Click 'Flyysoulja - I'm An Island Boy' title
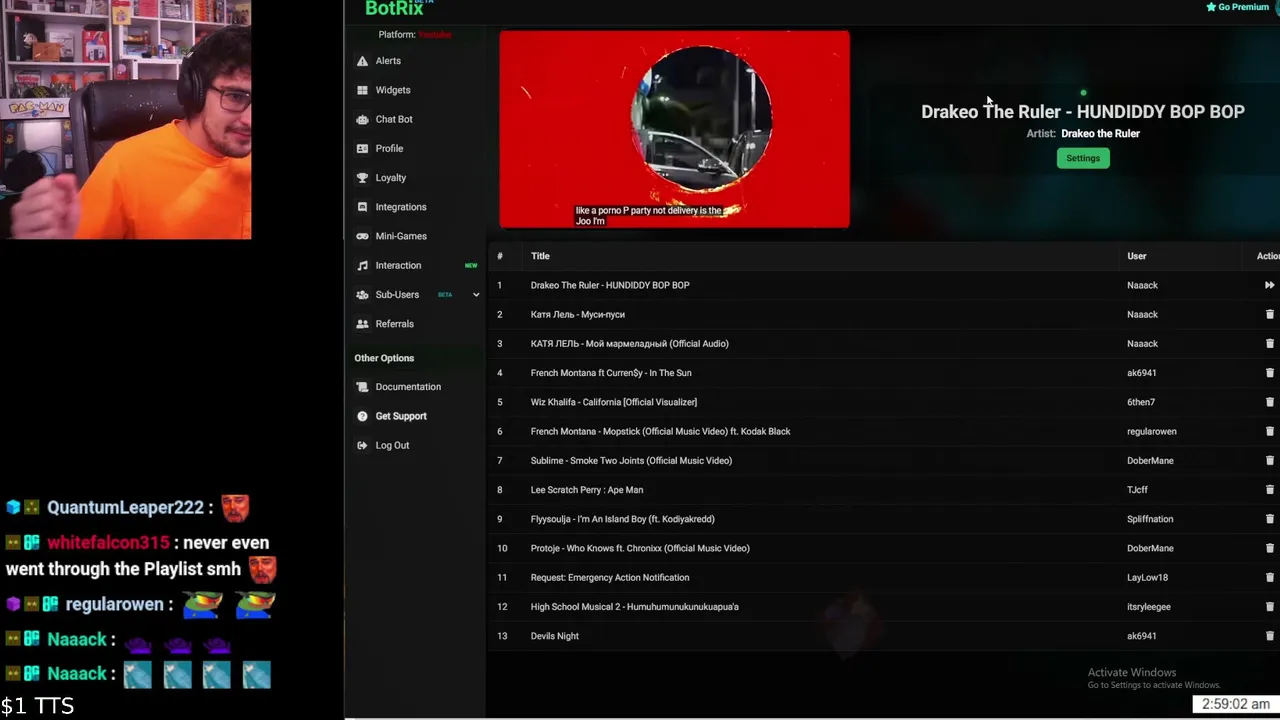 [x=622, y=519]
